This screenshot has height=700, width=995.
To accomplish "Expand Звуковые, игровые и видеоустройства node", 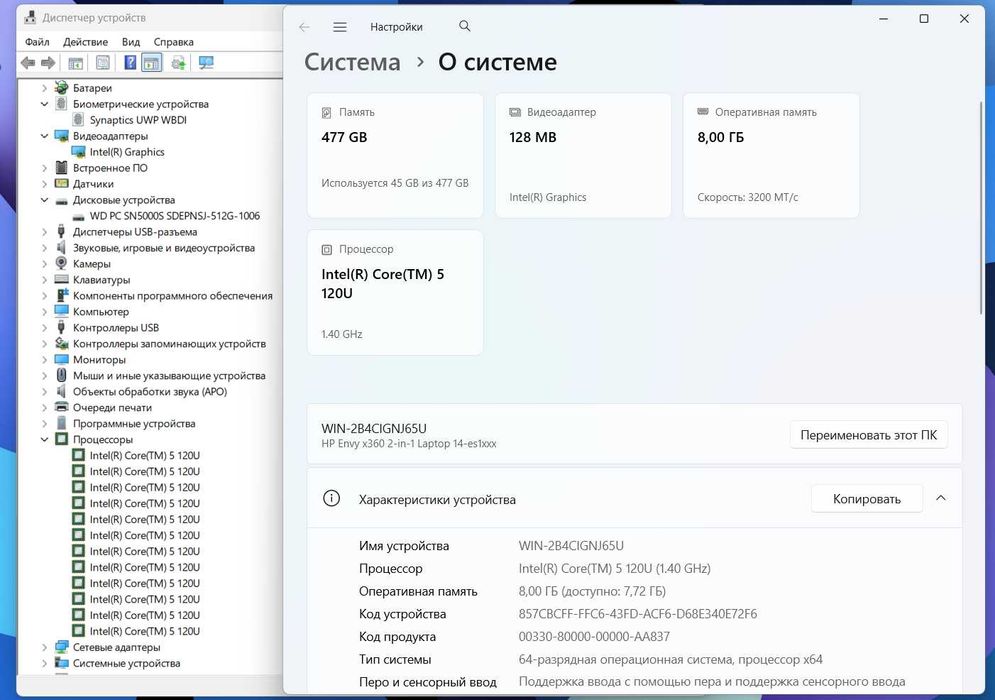I will coord(44,248).
